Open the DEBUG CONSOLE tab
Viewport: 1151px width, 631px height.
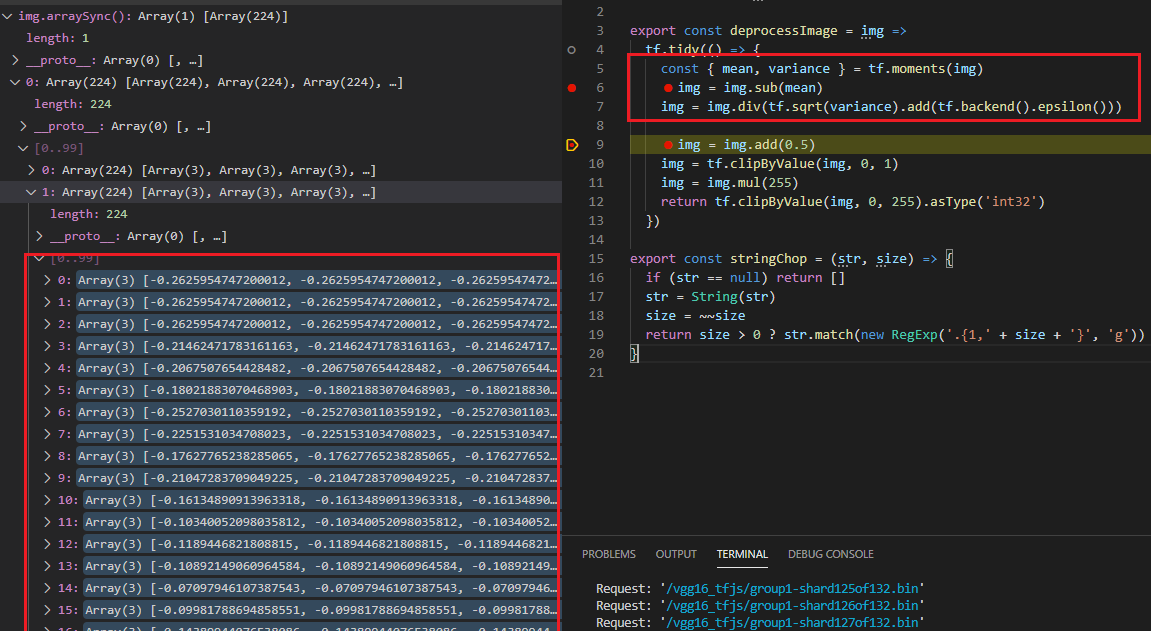tap(831, 555)
